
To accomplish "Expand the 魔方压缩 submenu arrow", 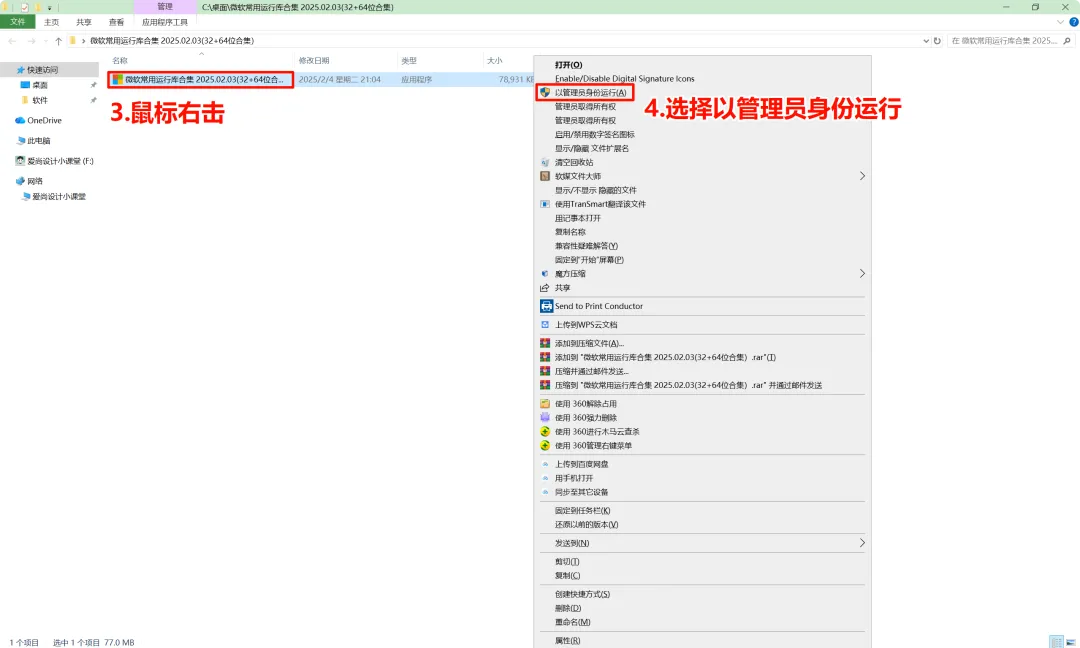I will point(862,274).
